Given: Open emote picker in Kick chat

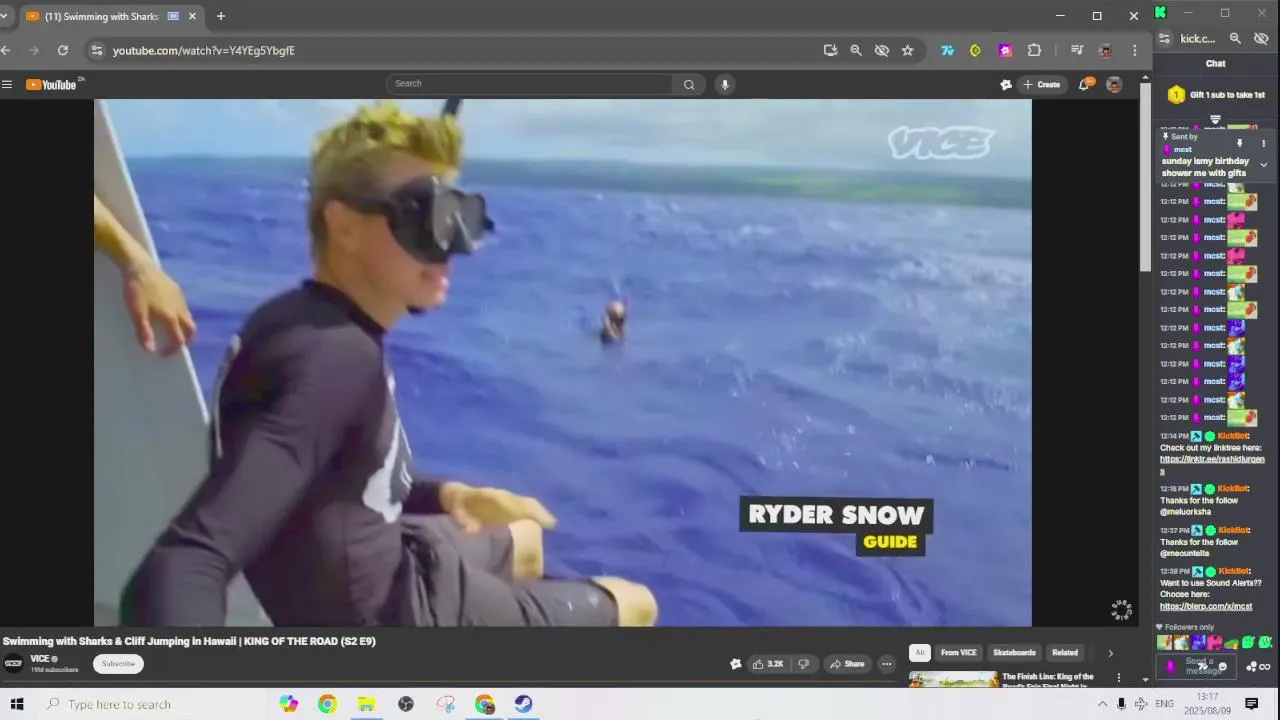Looking at the screenshot, I should point(1222,667).
